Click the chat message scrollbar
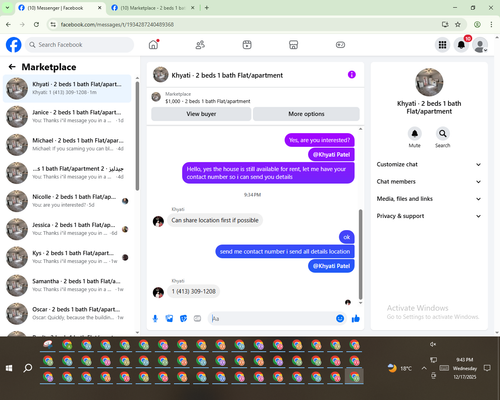This screenshot has height=400, width=500. pos(360,254)
